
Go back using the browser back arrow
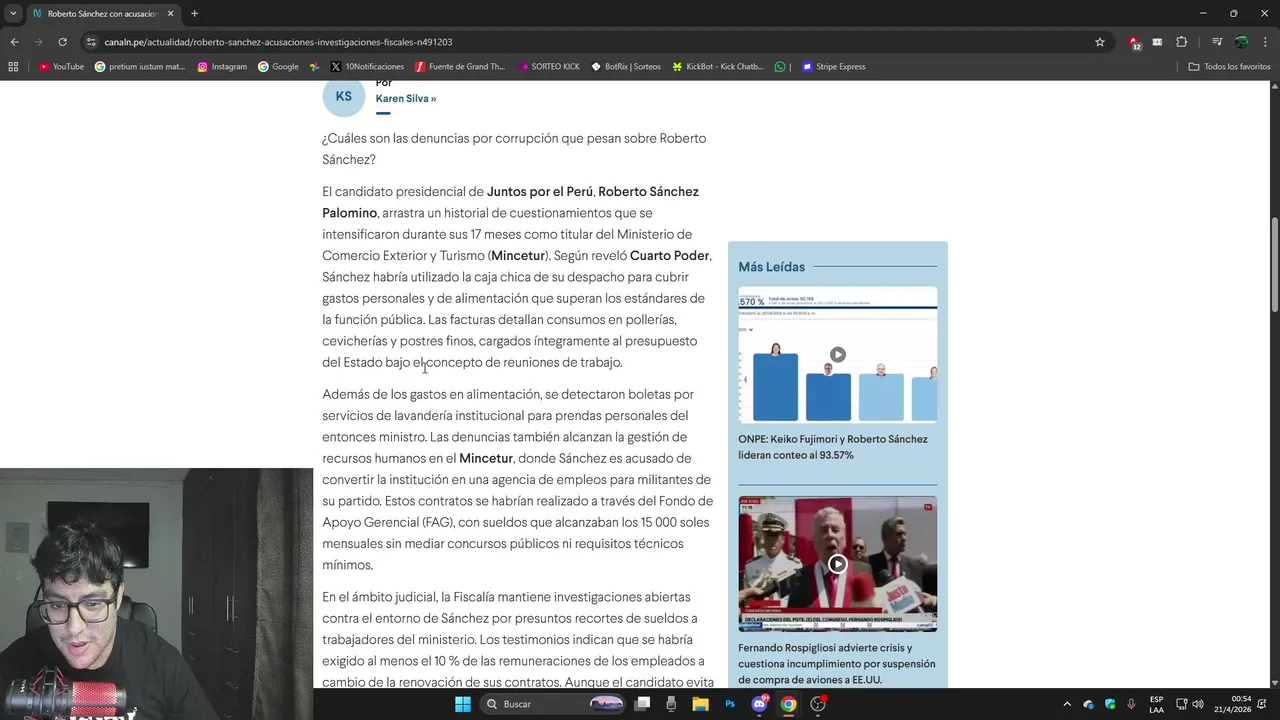coord(14,42)
